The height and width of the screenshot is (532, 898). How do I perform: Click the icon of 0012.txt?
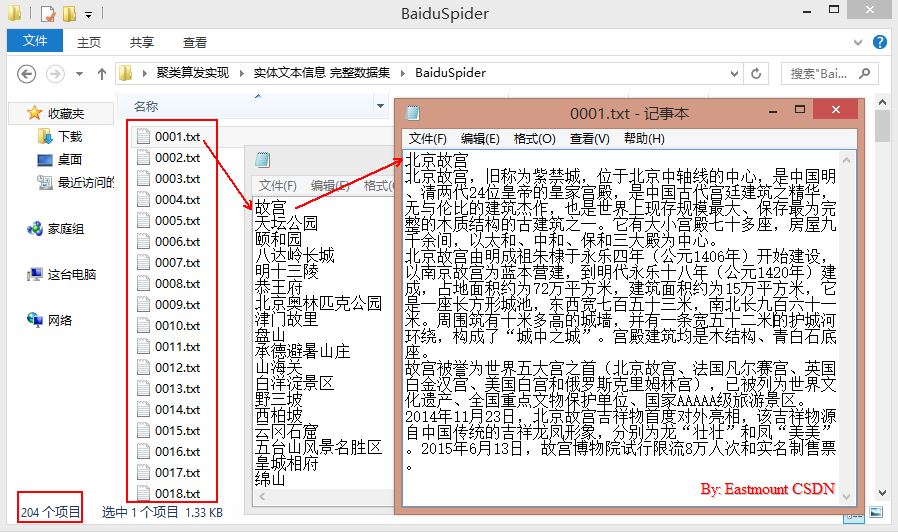pos(143,367)
